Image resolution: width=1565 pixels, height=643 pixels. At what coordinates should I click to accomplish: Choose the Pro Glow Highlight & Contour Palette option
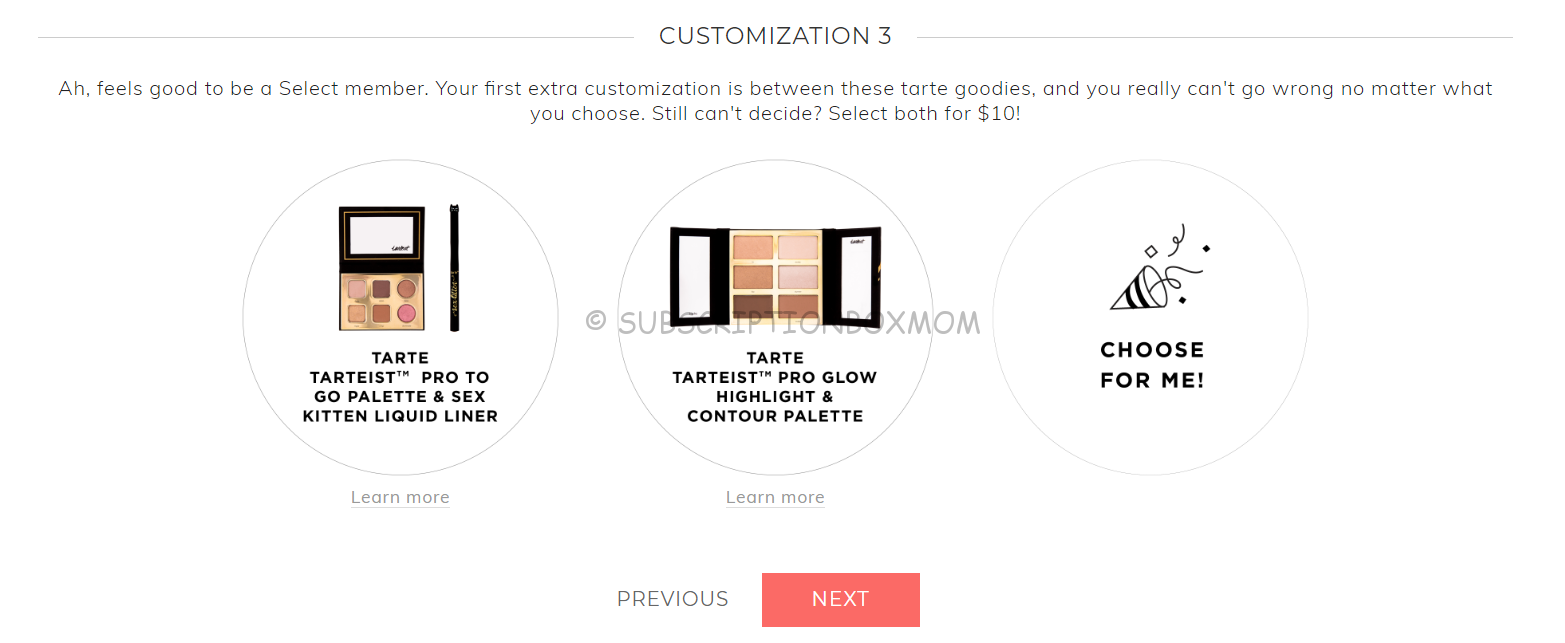coord(775,318)
